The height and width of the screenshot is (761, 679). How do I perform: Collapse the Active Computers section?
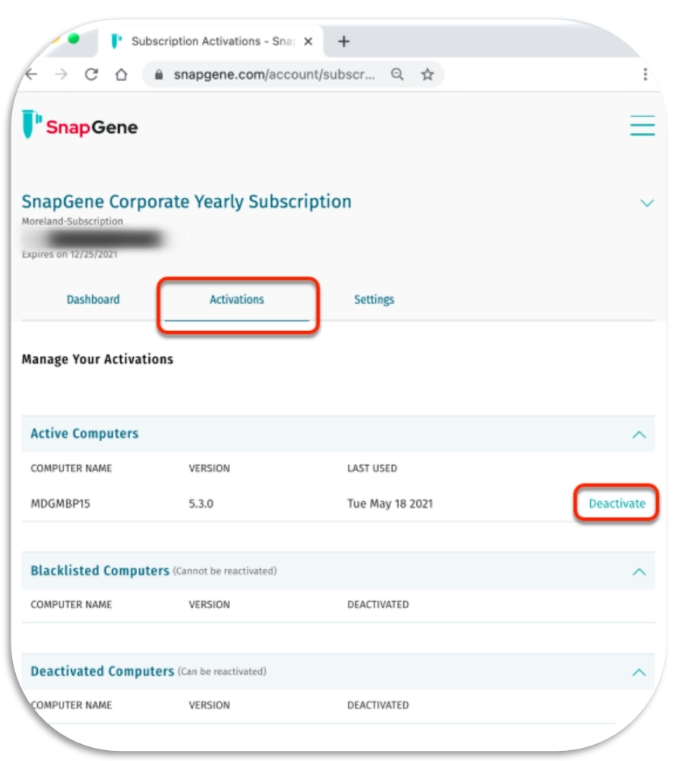click(639, 434)
